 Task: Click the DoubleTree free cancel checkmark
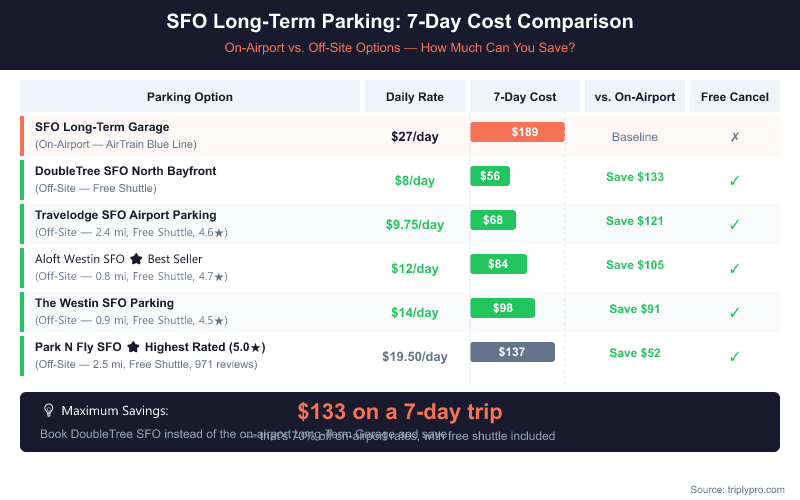click(x=735, y=180)
